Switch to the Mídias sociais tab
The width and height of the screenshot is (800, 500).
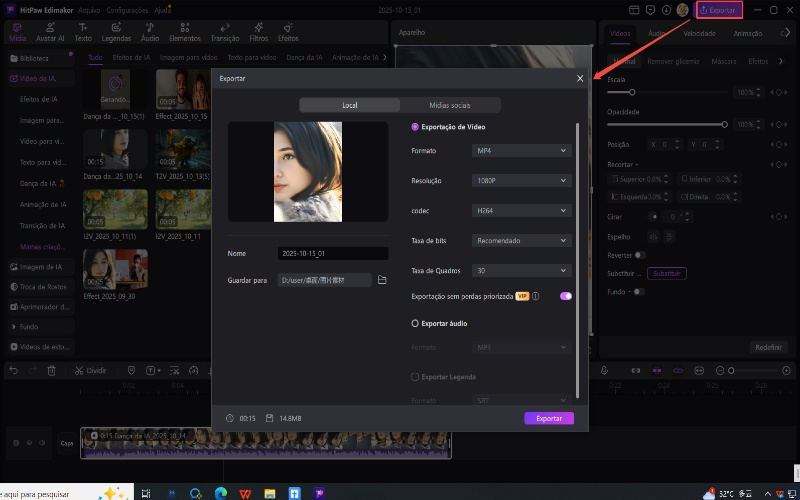(x=450, y=105)
